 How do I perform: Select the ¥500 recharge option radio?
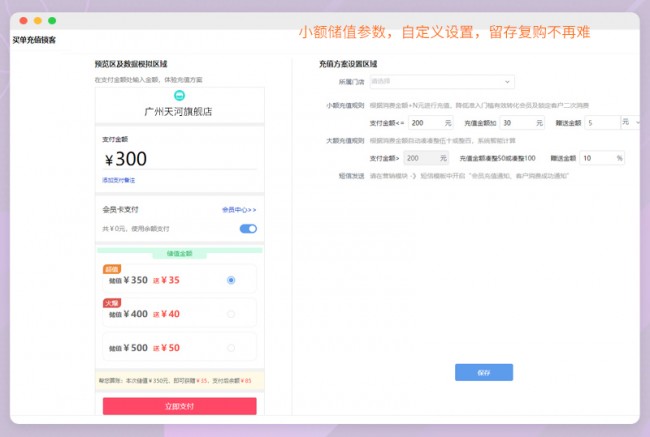coord(231,348)
